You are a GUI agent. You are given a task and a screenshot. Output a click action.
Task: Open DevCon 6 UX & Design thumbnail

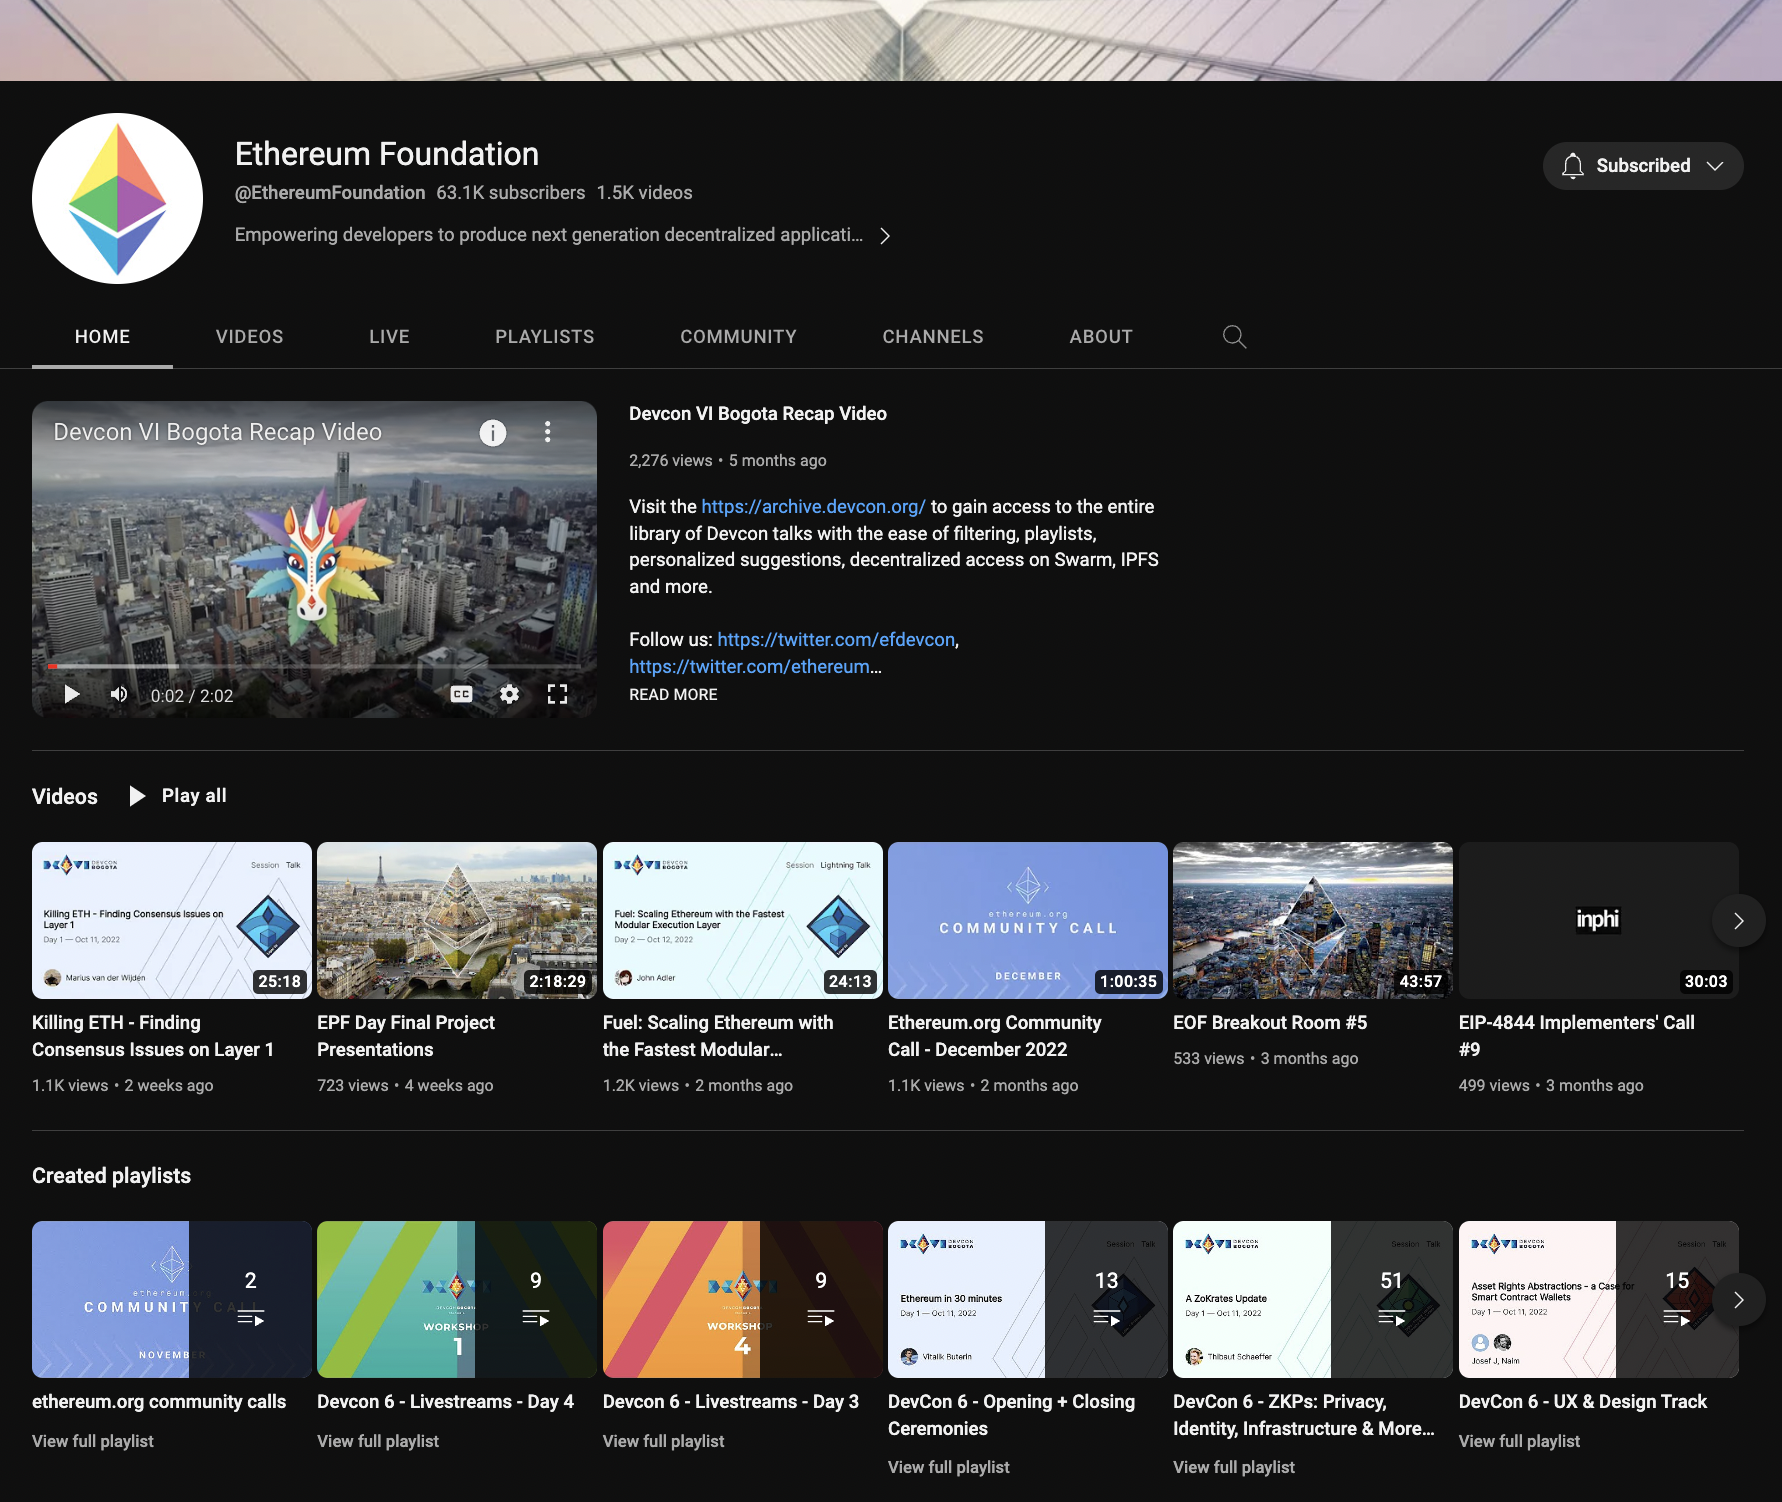1598,1299
